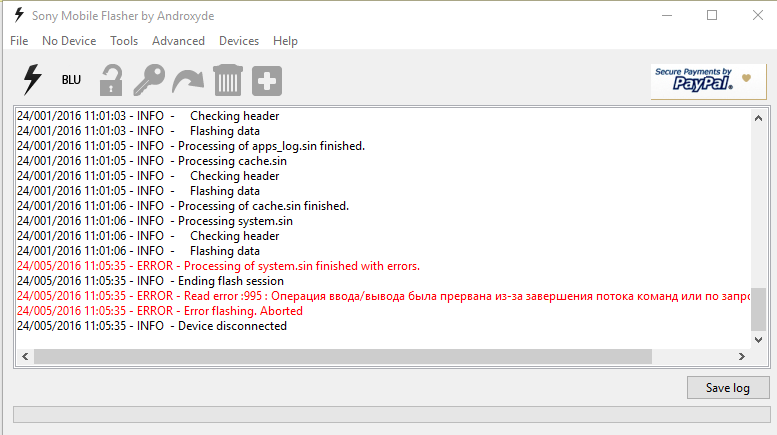Click the log scroll down arrow
The image size is (777, 435).
(x=758, y=340)
